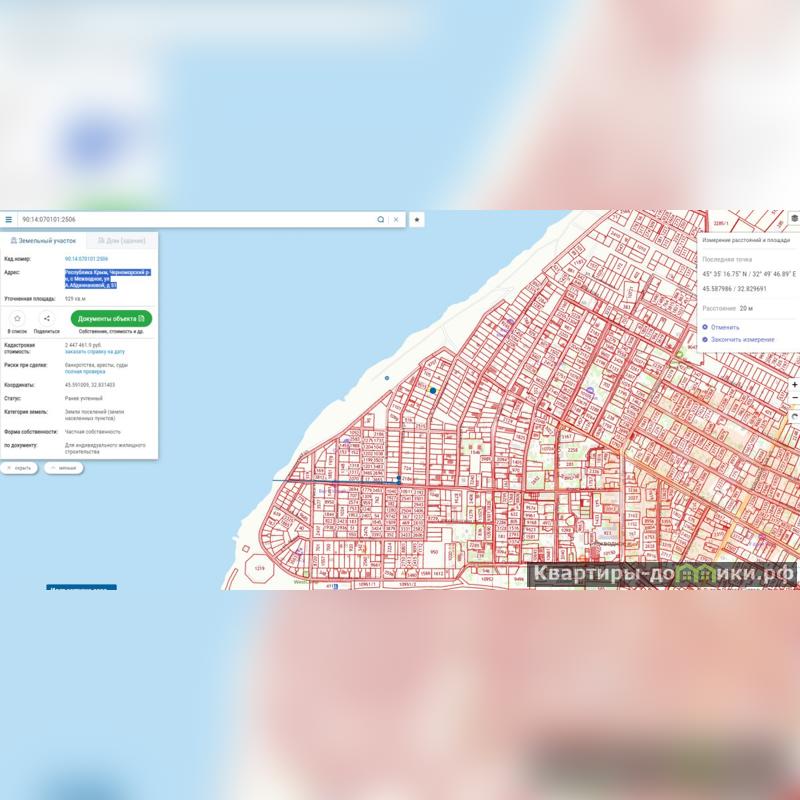Zoom in the map with plus button
The height and width of the screenshot is (800, 800).
point(794,385)
